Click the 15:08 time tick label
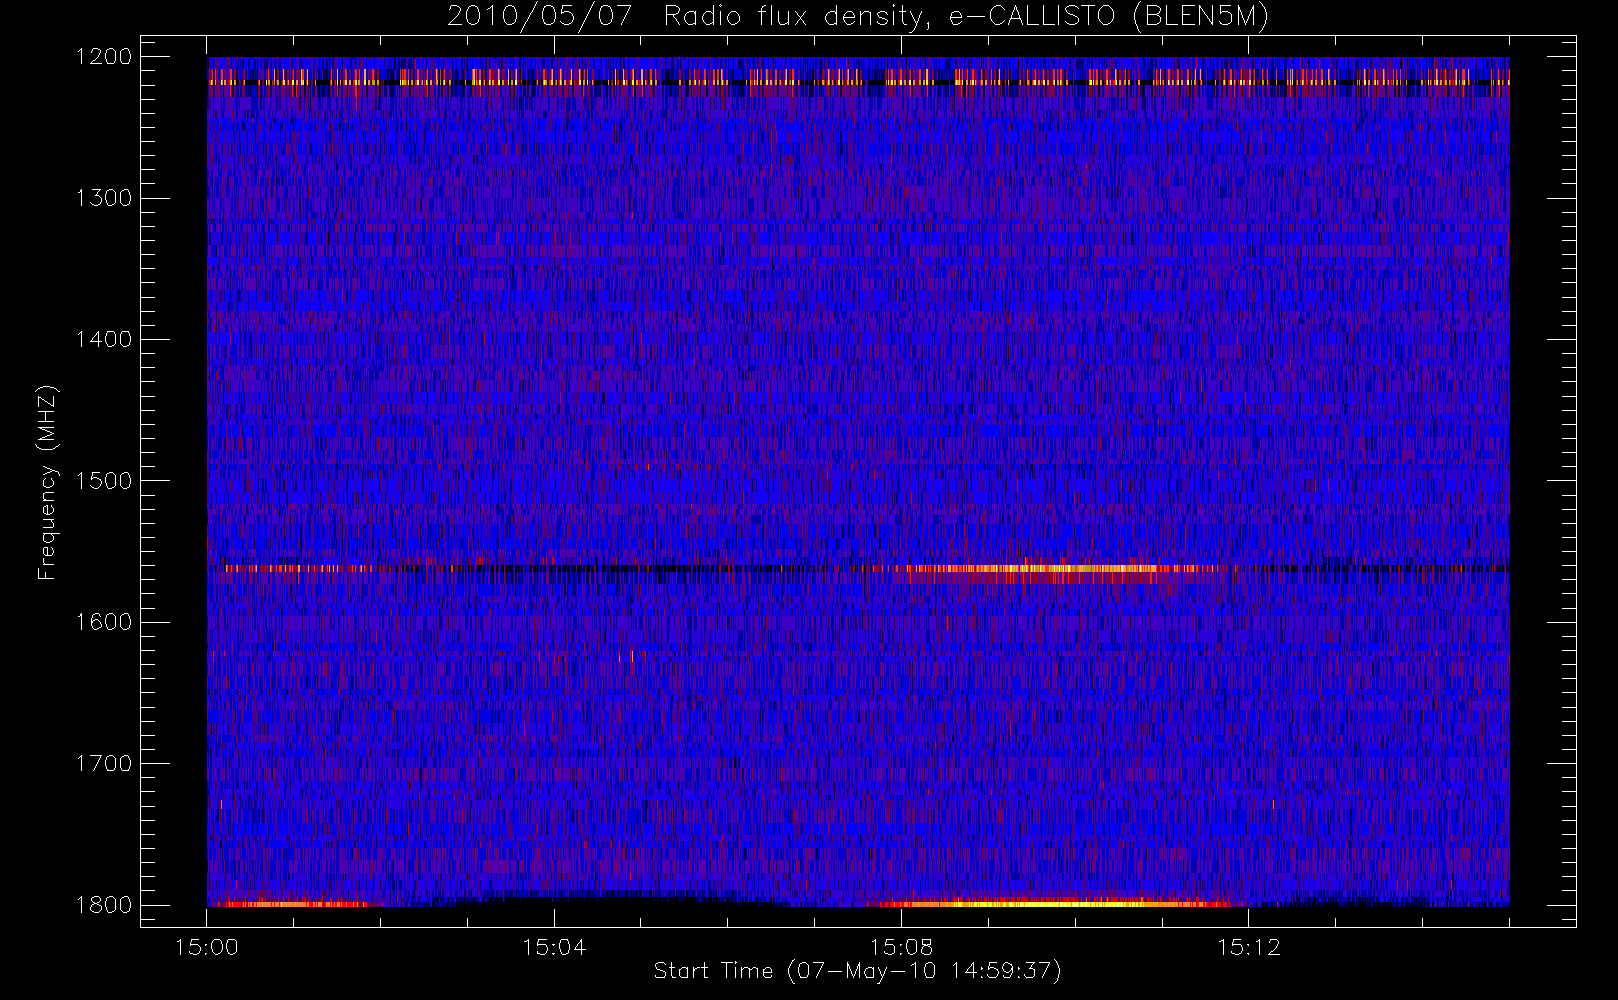Image resolution: width=1618 pixels, height=1000 pixels. 901,947
